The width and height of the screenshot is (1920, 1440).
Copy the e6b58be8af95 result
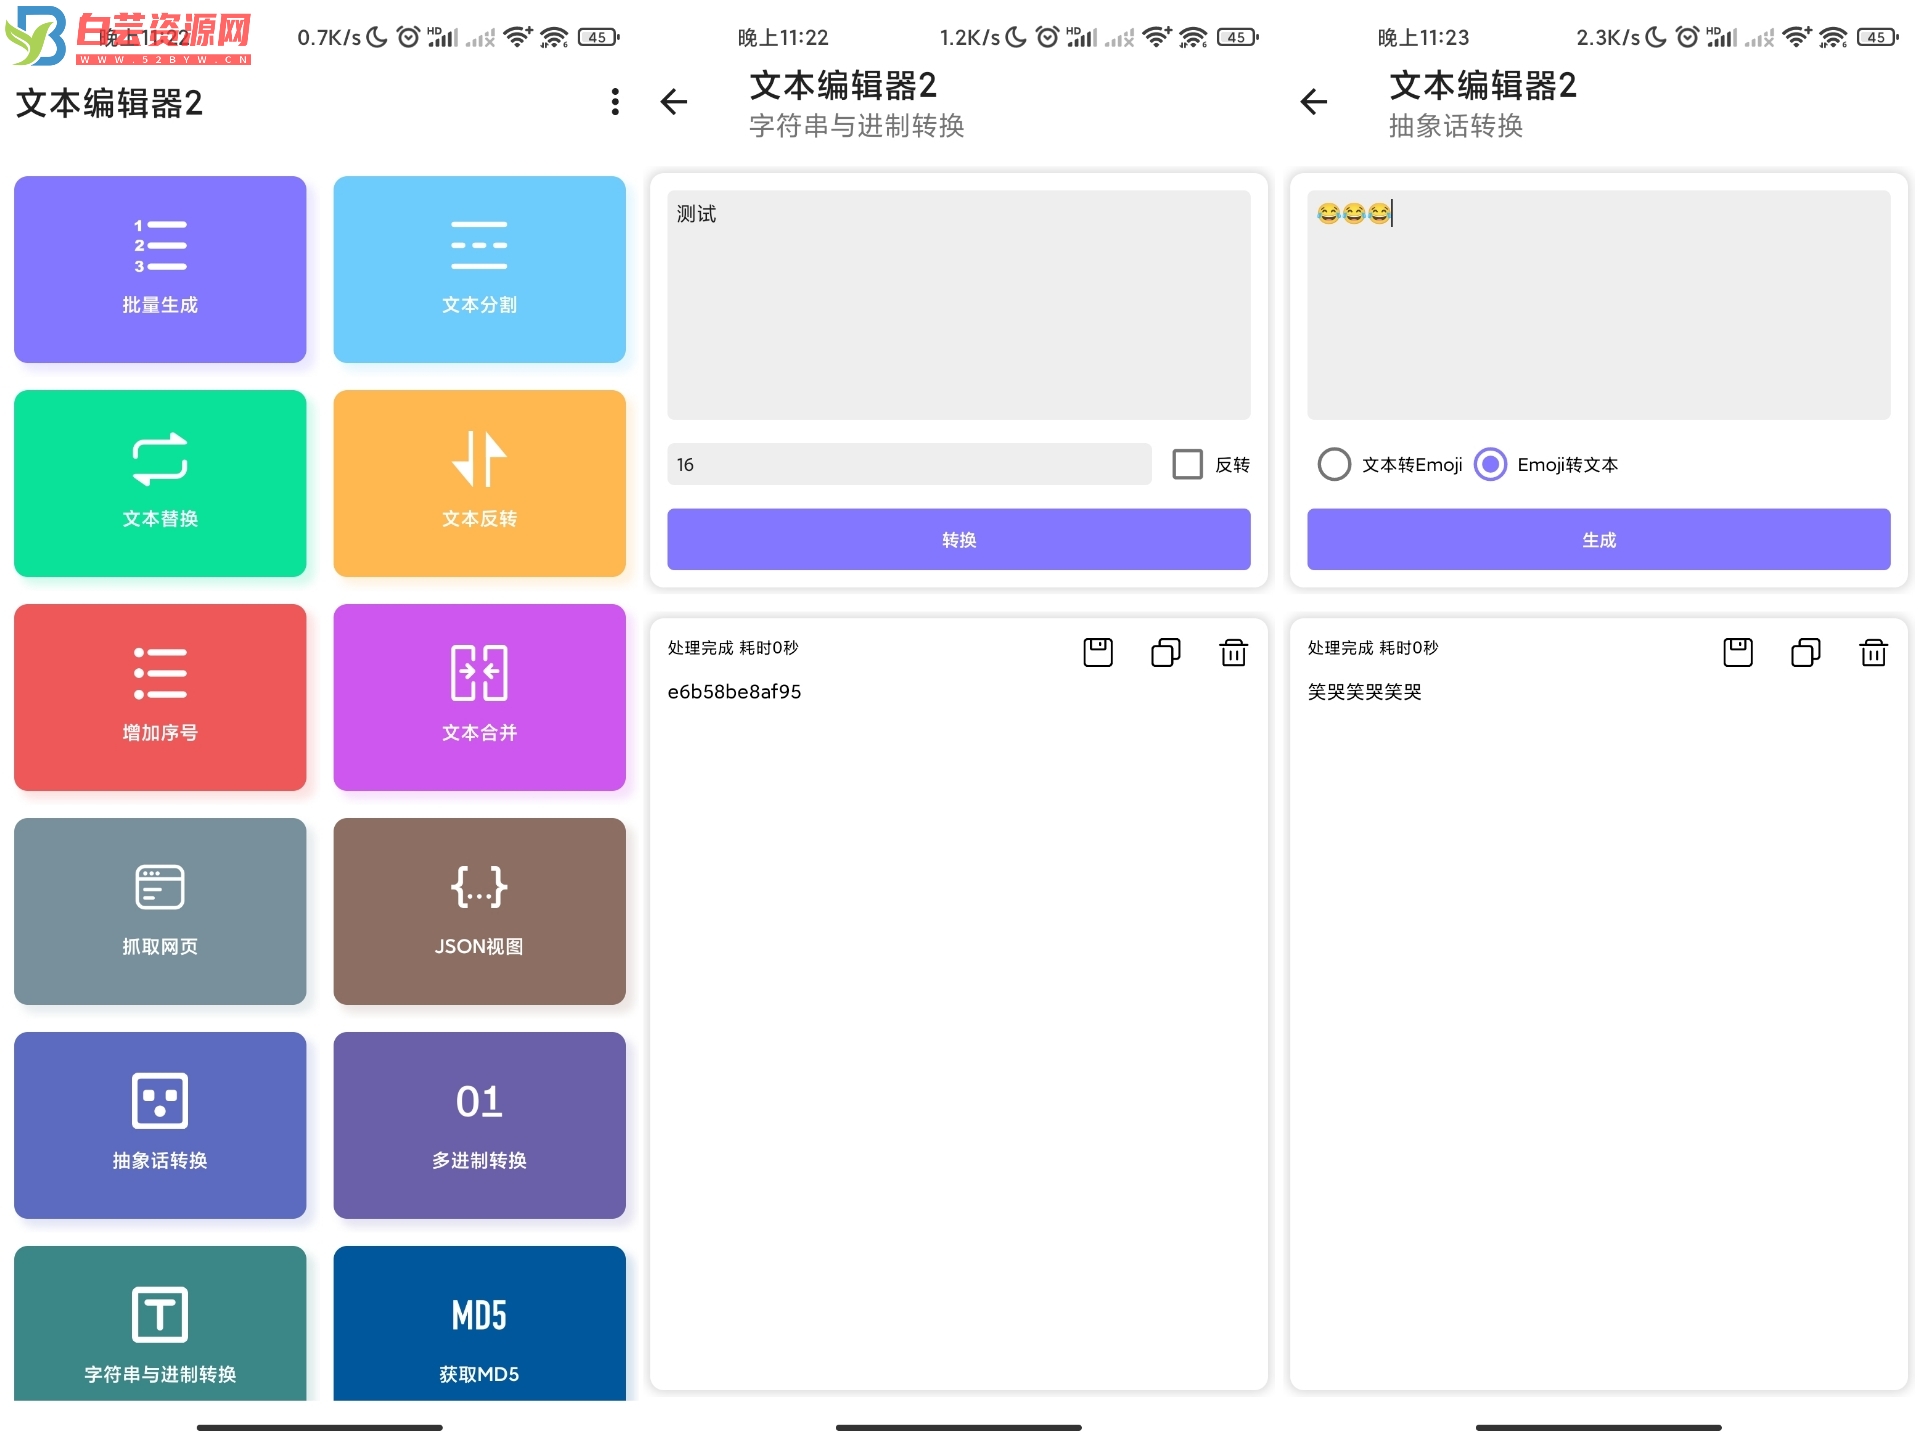point(1166,652)
